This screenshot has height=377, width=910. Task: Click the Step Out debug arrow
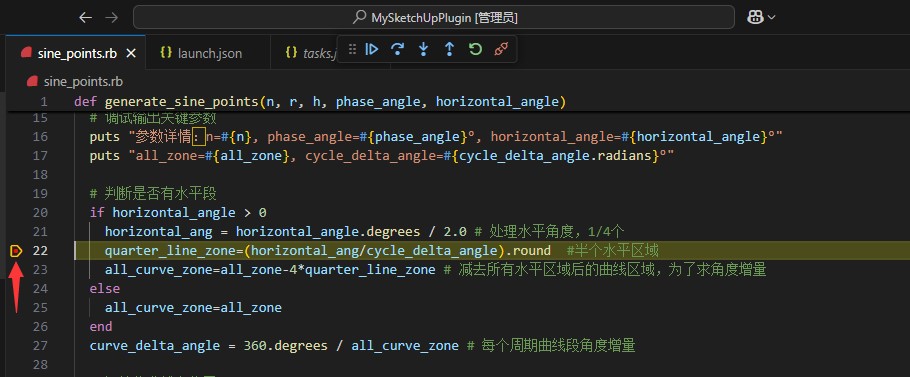(449, 49)
